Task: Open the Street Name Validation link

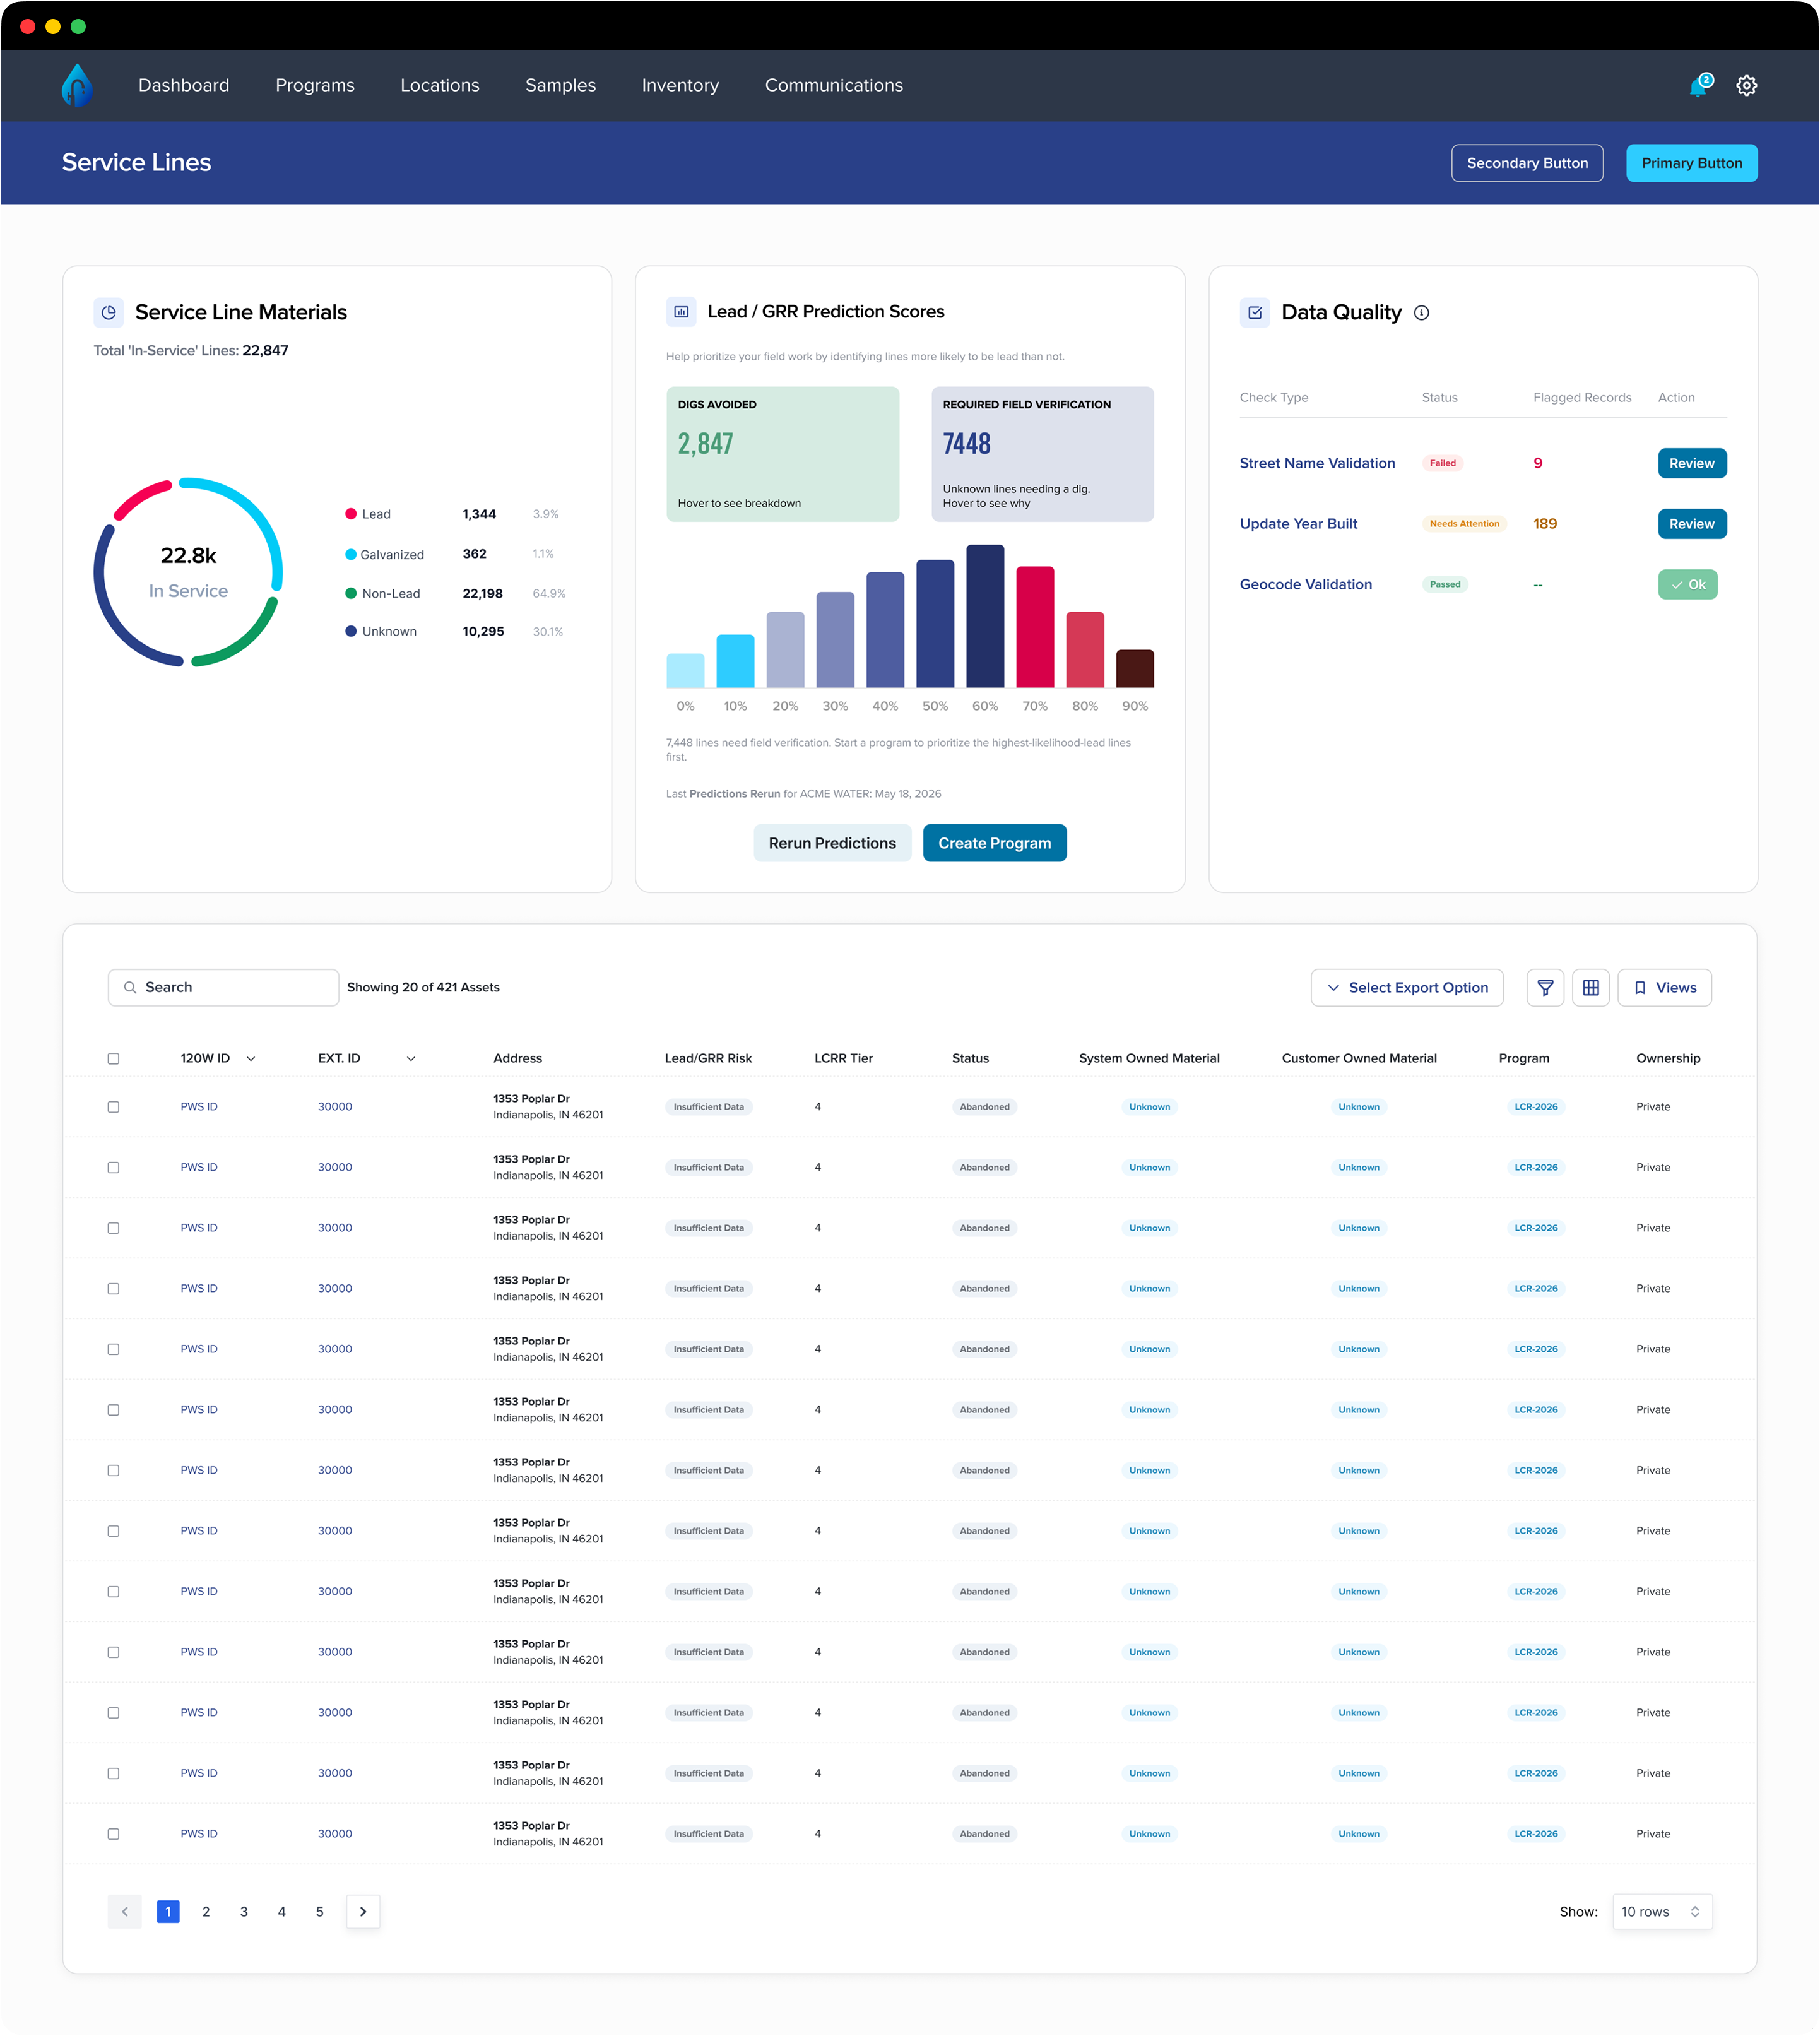Action: [1317, 463]
